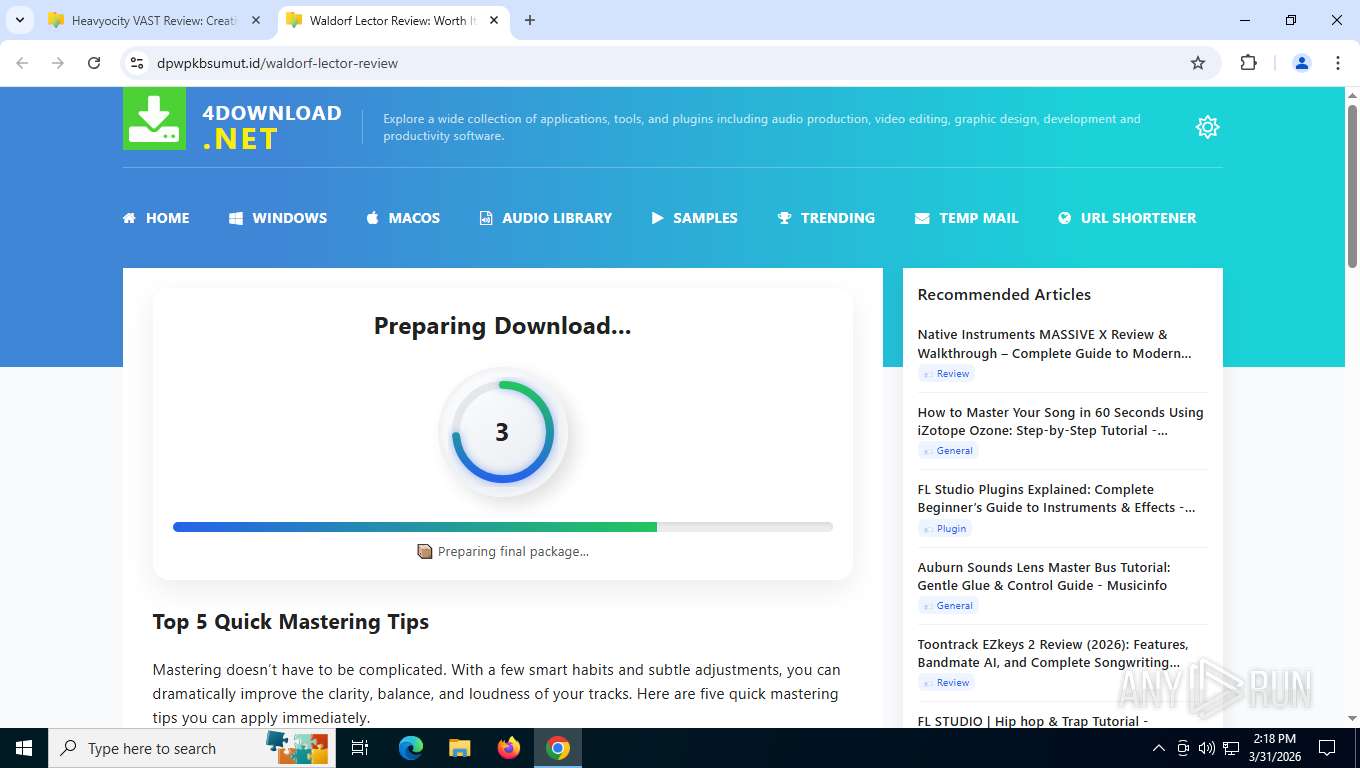This screenshot has height=768, width=1360.
Task: Click General tag under Auburn Sounds article
Action: click(948, 606)
